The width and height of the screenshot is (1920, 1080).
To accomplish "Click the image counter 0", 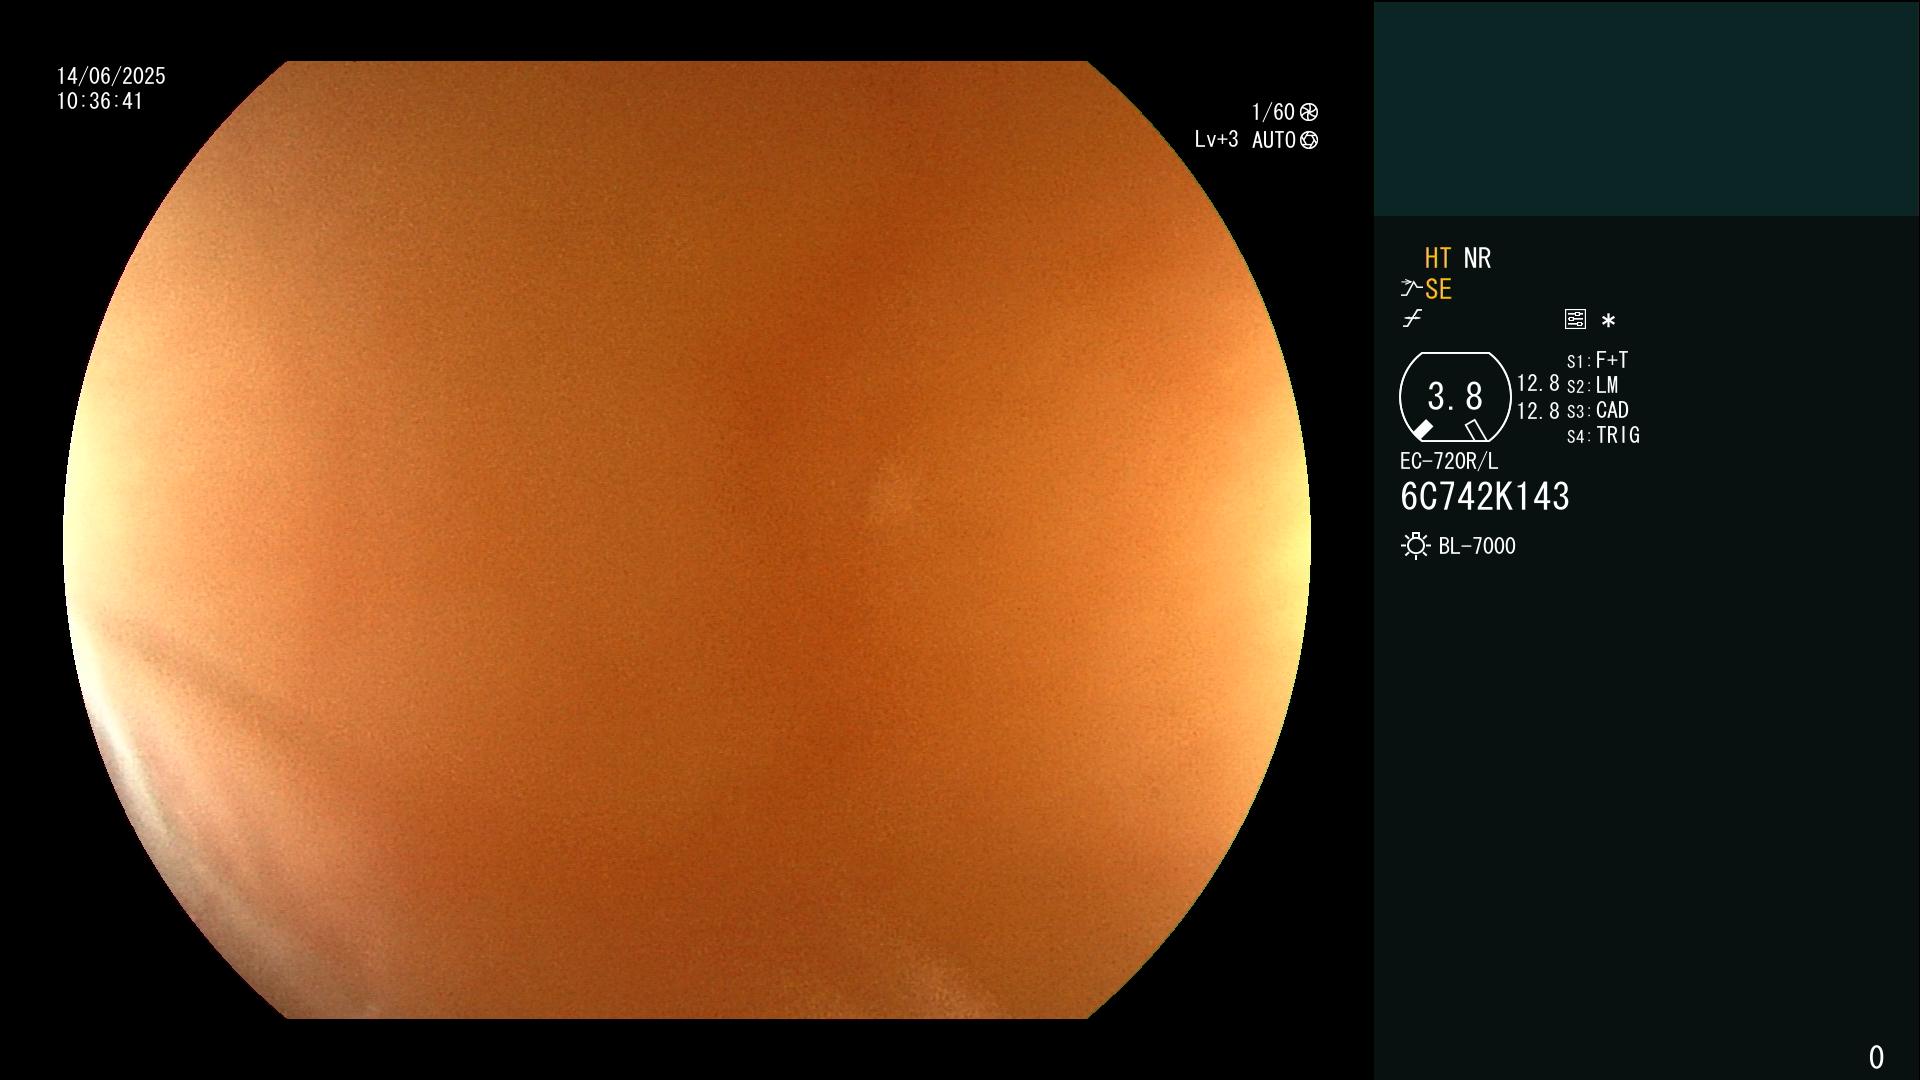I will click(1876, 1057).
